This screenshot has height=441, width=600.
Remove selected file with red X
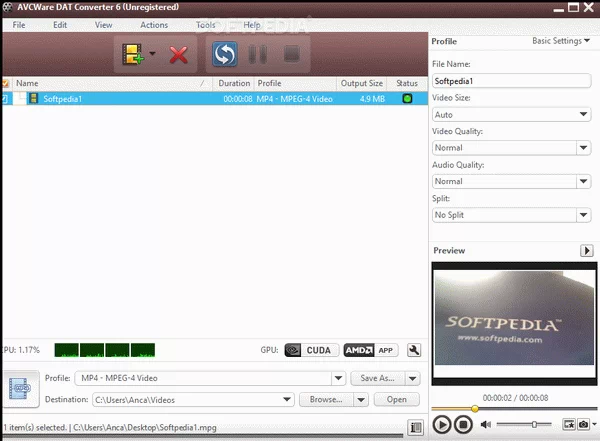point(178,55)
